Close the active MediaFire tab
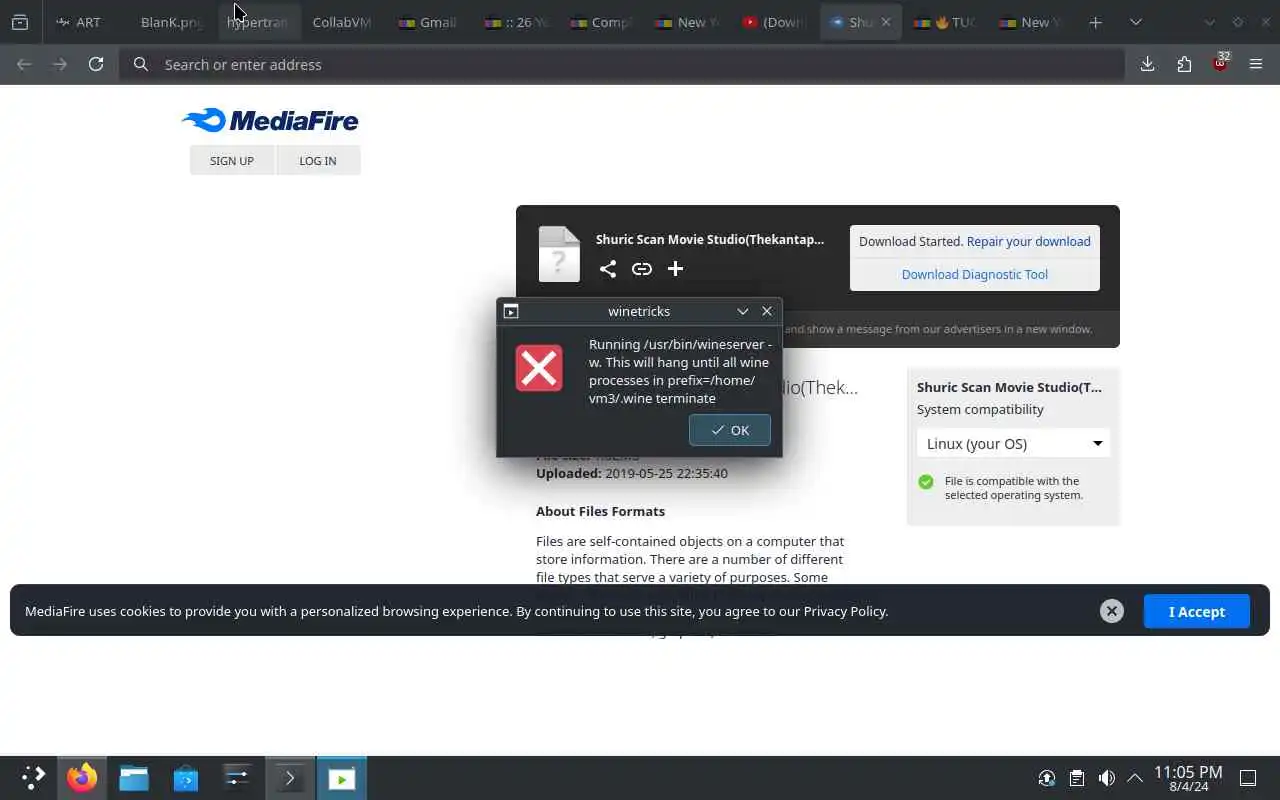Viewport: 1280px width, 800px height. coord(885,22)
